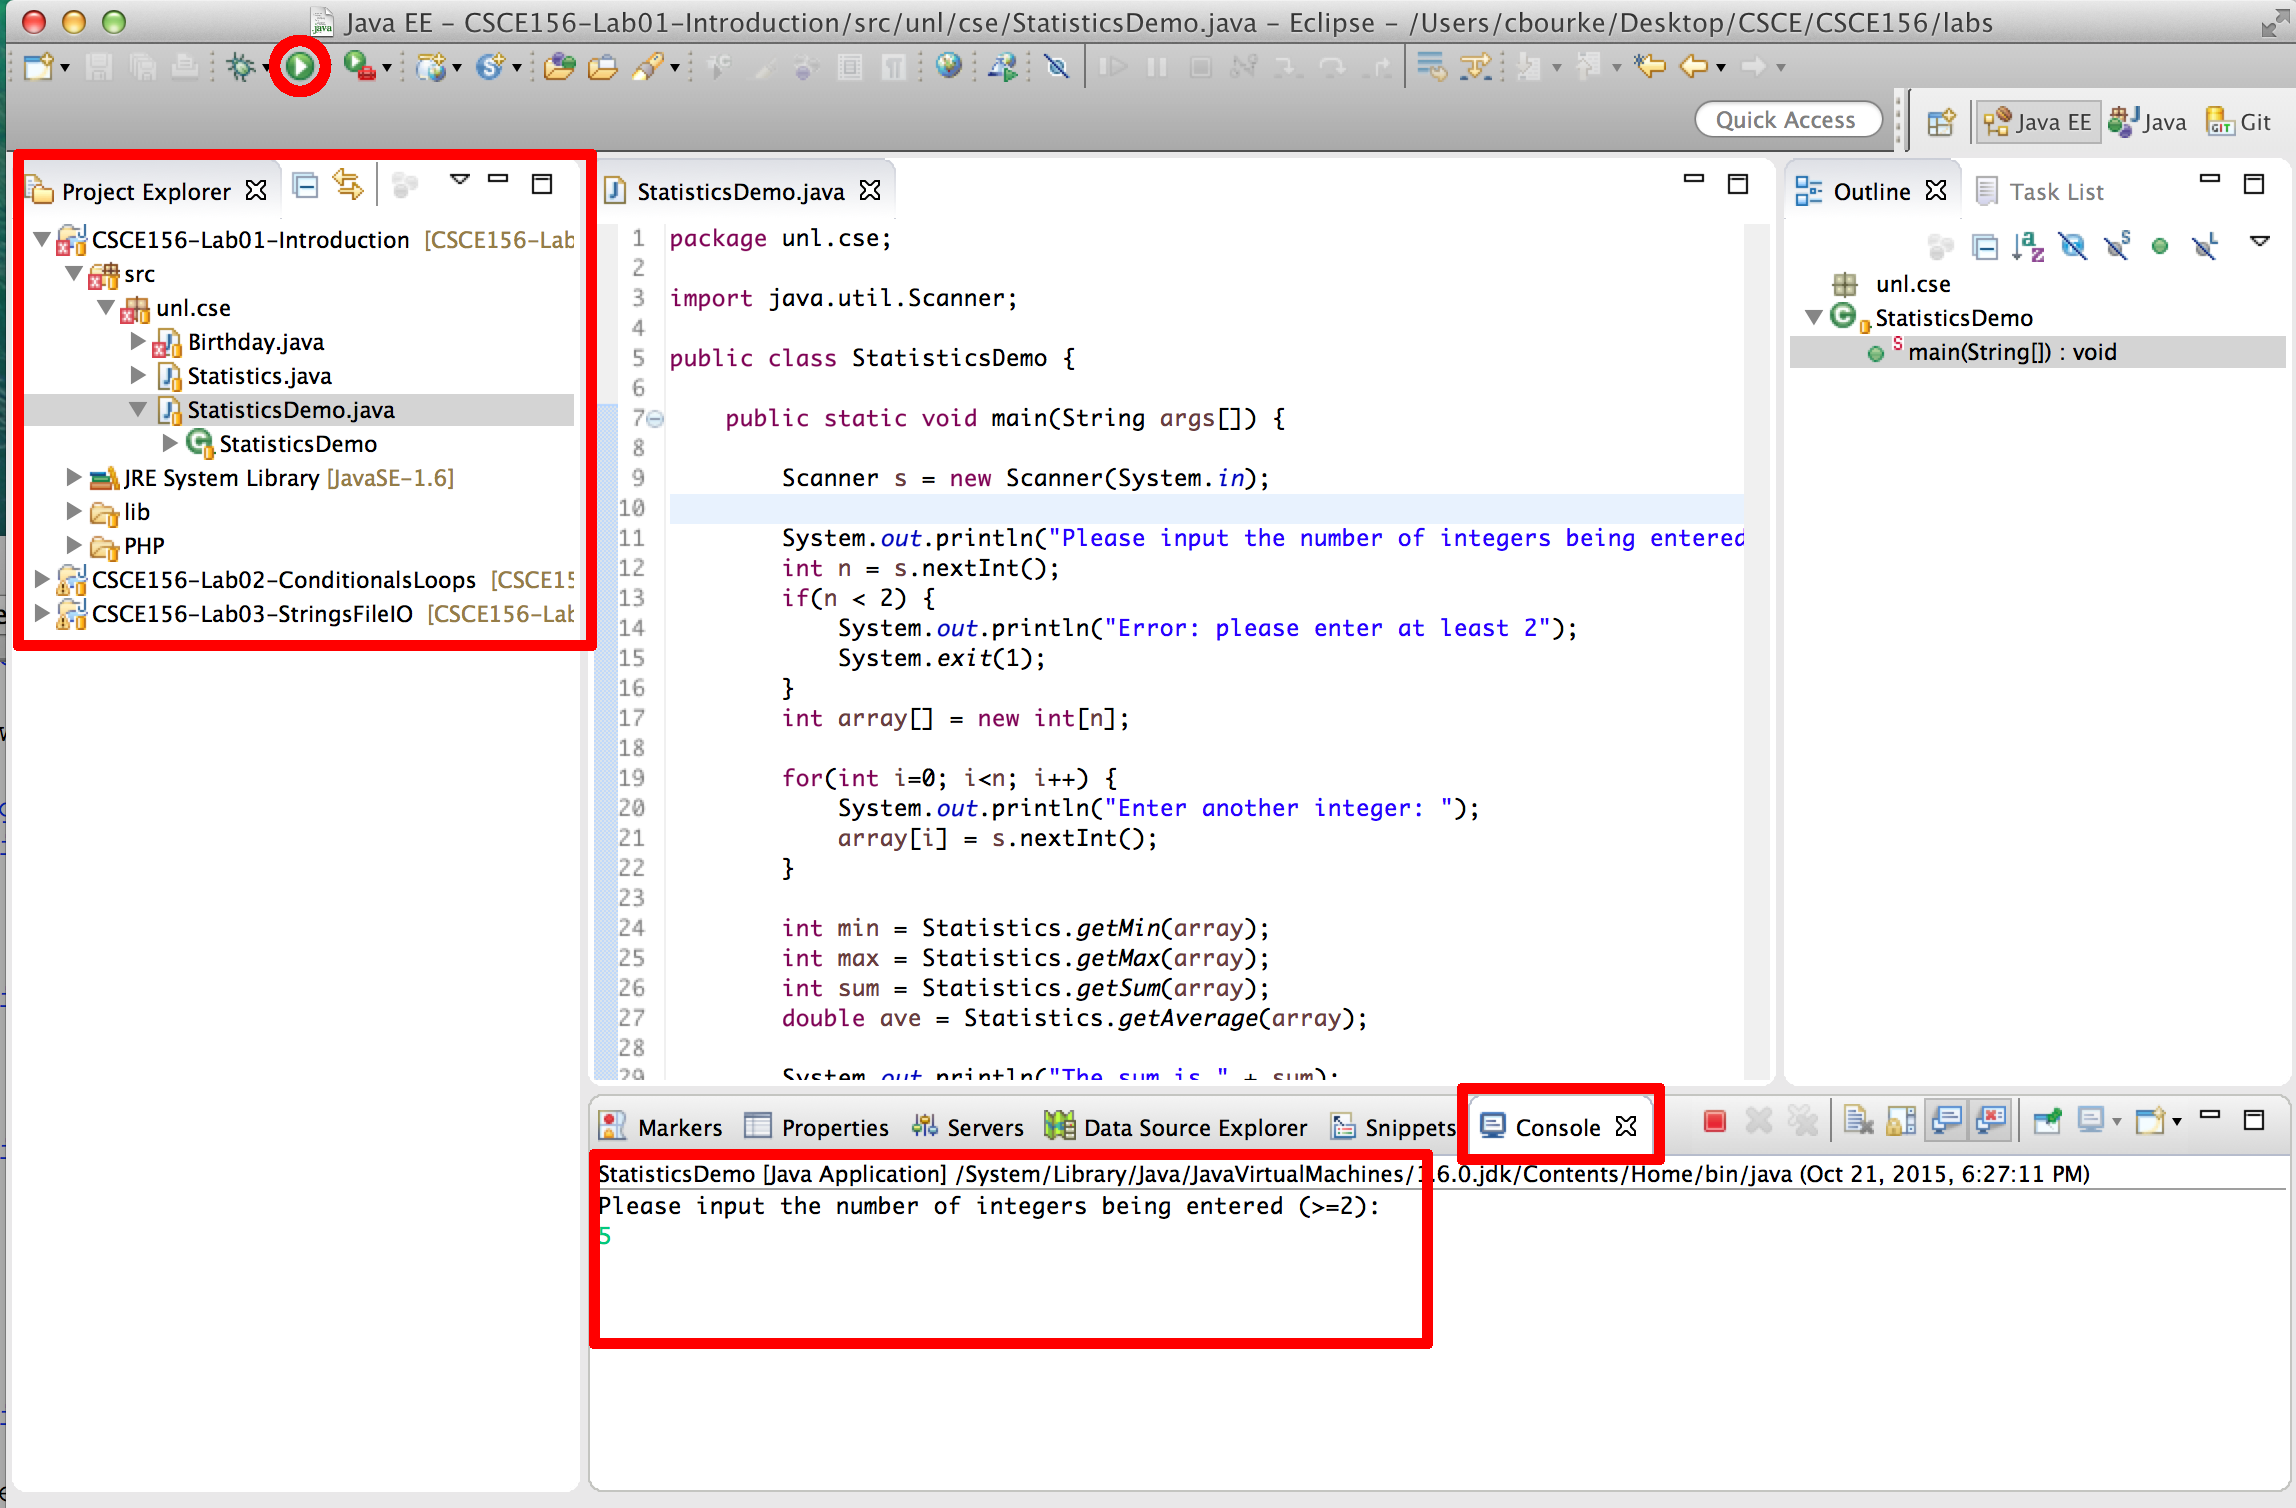
Task: Click the Skip All Breakpoints icon
Action: pyautogui.click(x=1056, y=67)
